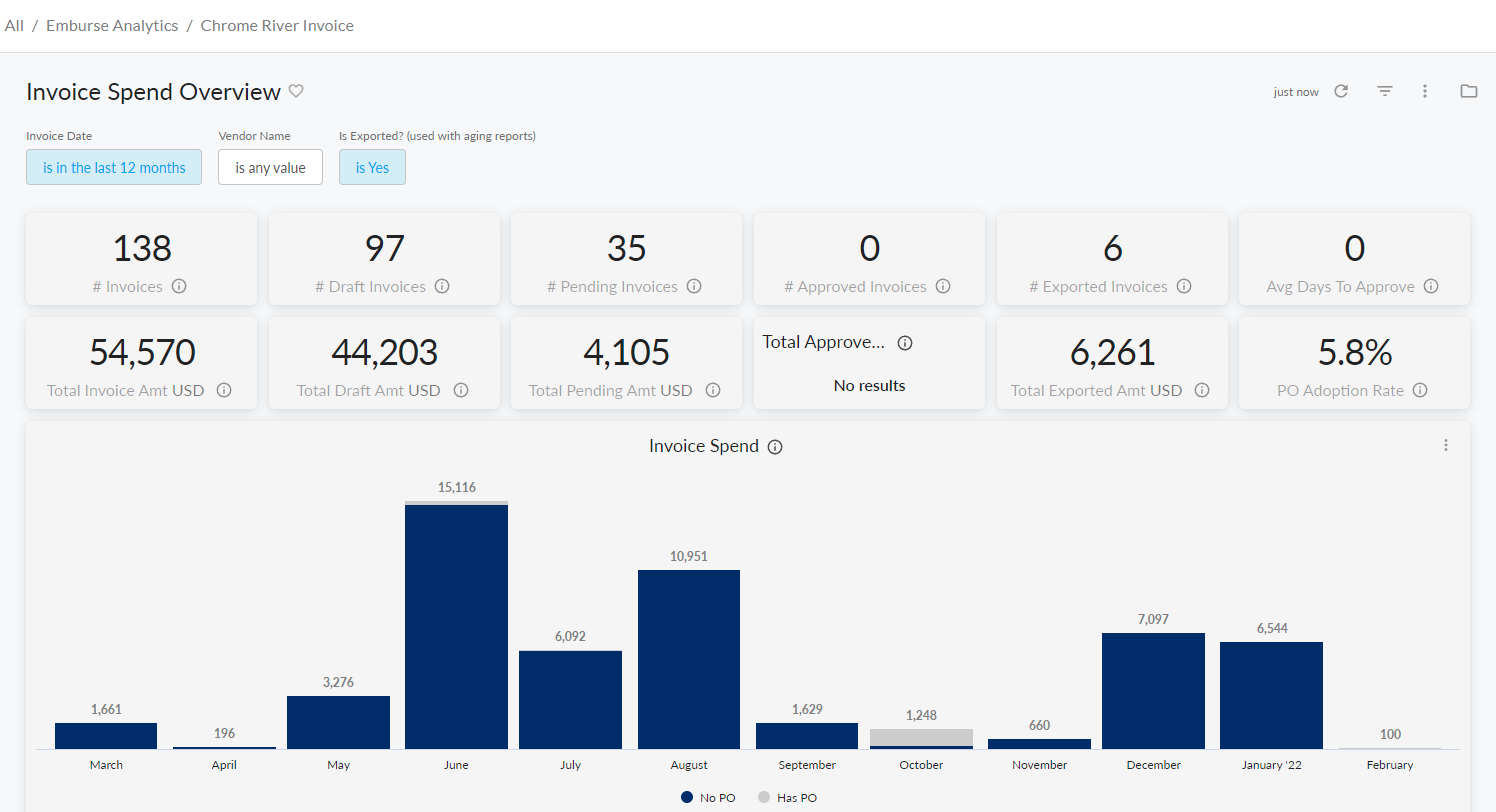Viewport: 1496px width, 812px height.
Task: Open the Invoice Spend tile options menu
Action: click(x=1445, y=446)
